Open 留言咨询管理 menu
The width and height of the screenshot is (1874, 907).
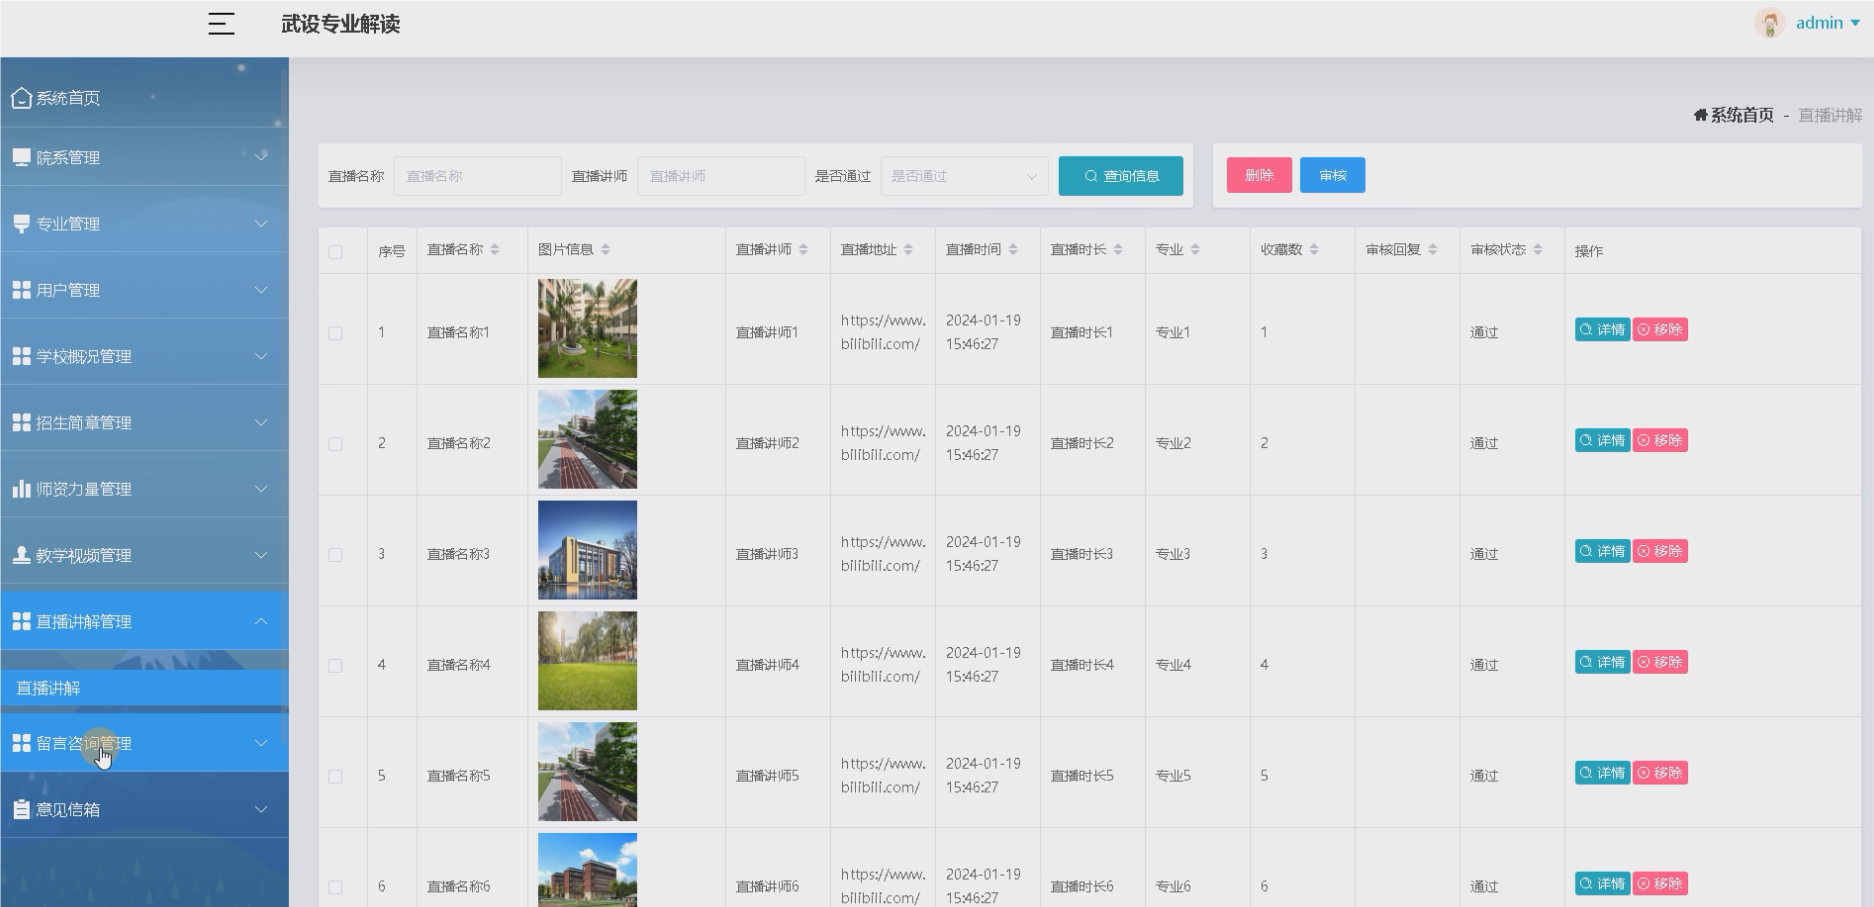(144, 743)
